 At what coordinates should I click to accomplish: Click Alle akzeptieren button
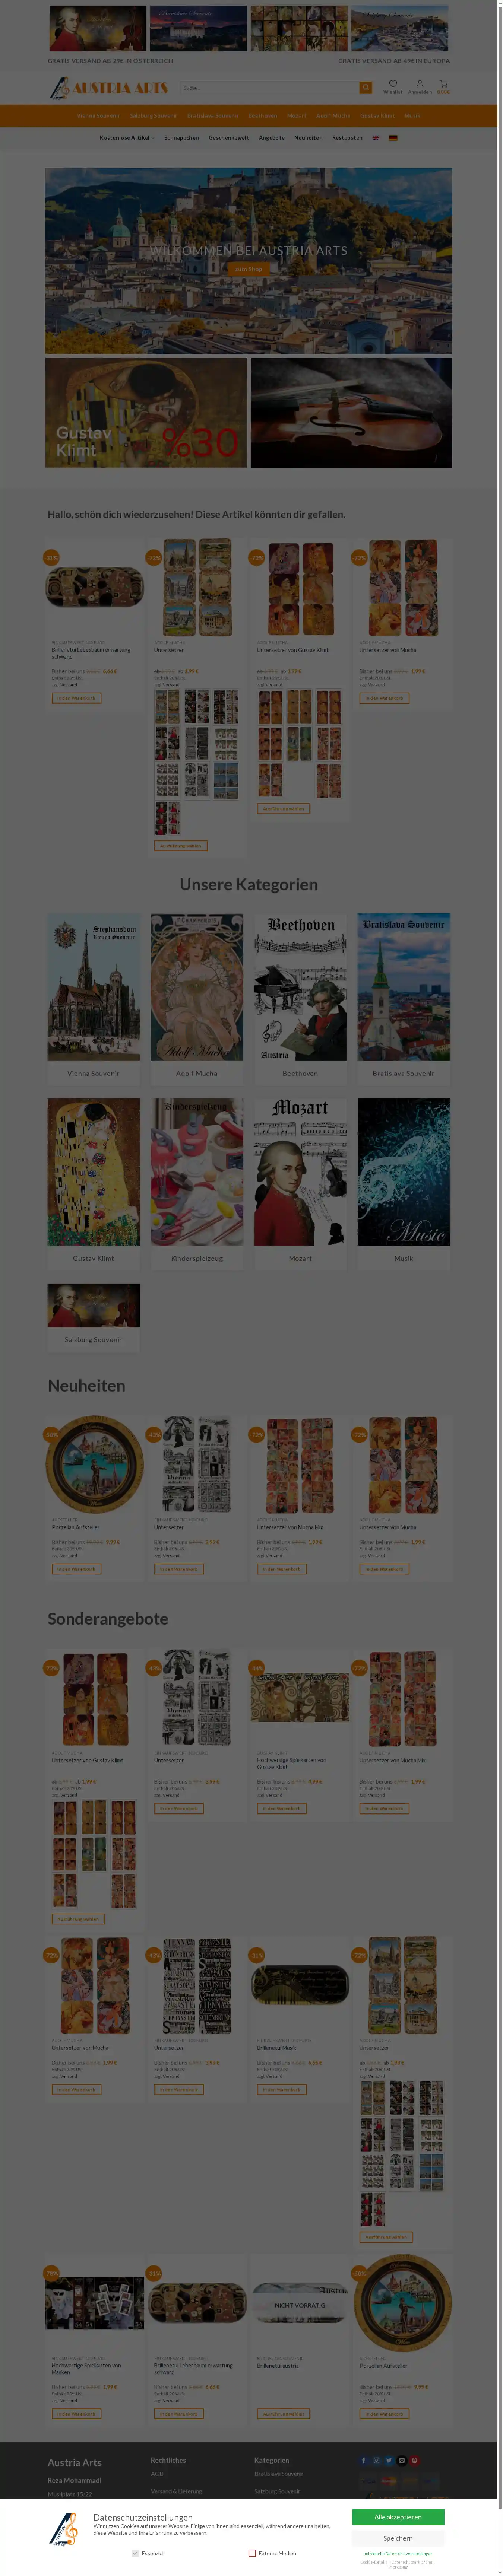coord(398,2517)
